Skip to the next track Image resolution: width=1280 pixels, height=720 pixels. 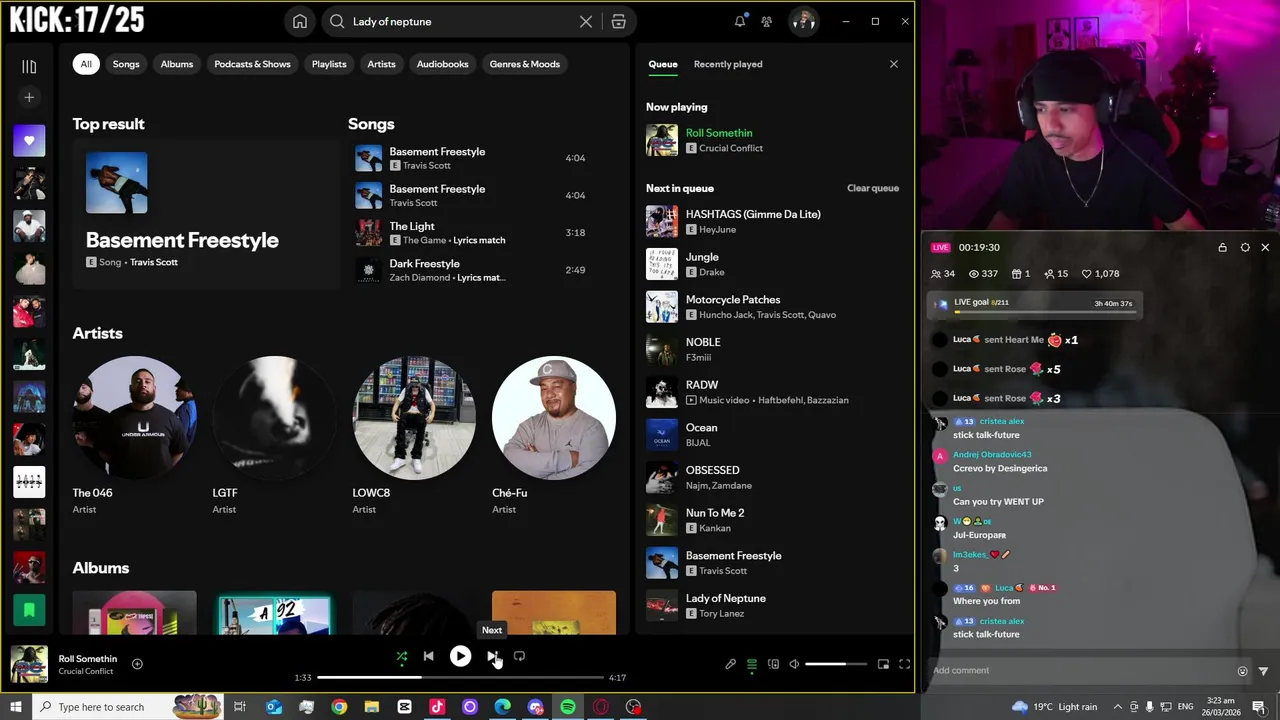492,656
